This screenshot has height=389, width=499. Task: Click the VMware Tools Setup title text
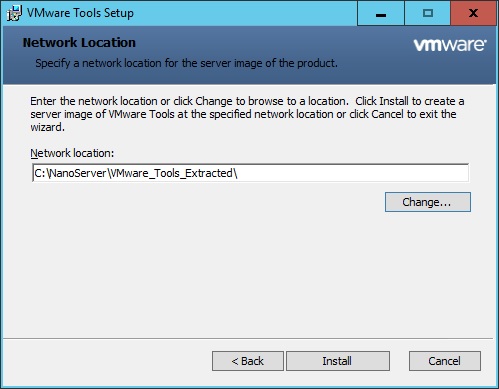(80, 13)
